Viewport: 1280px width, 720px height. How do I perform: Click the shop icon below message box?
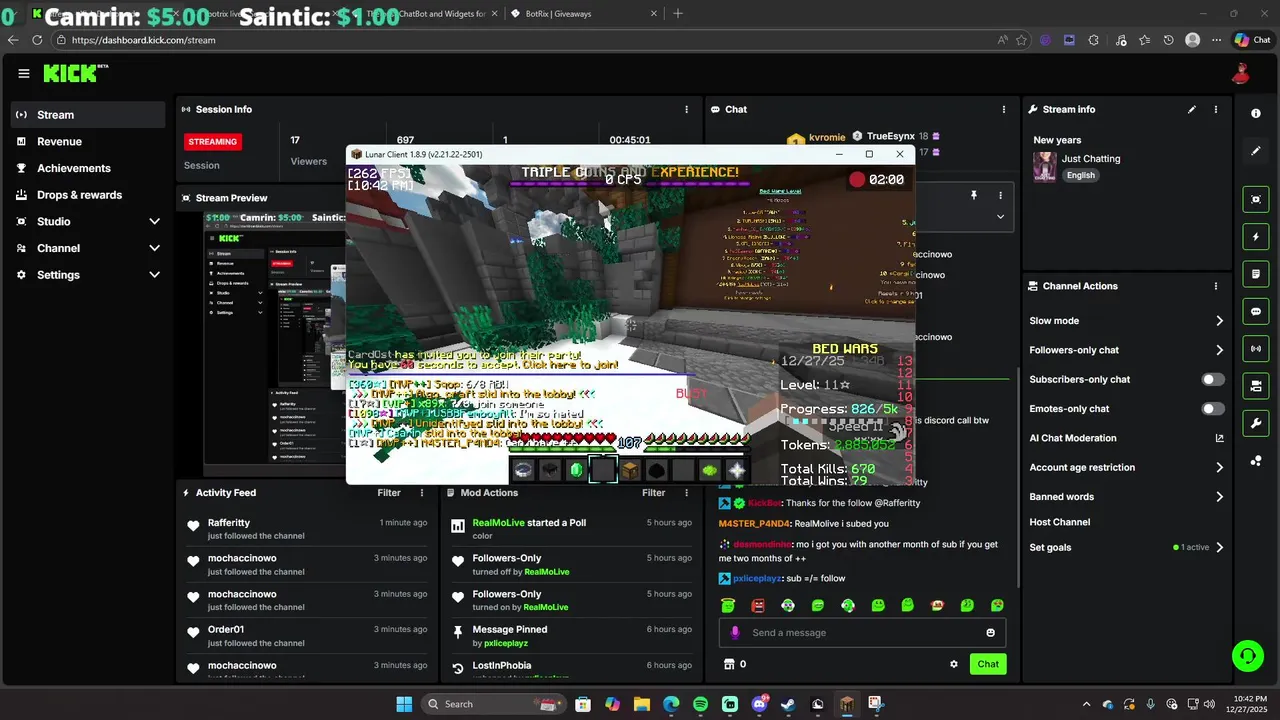tap(728, 664)
